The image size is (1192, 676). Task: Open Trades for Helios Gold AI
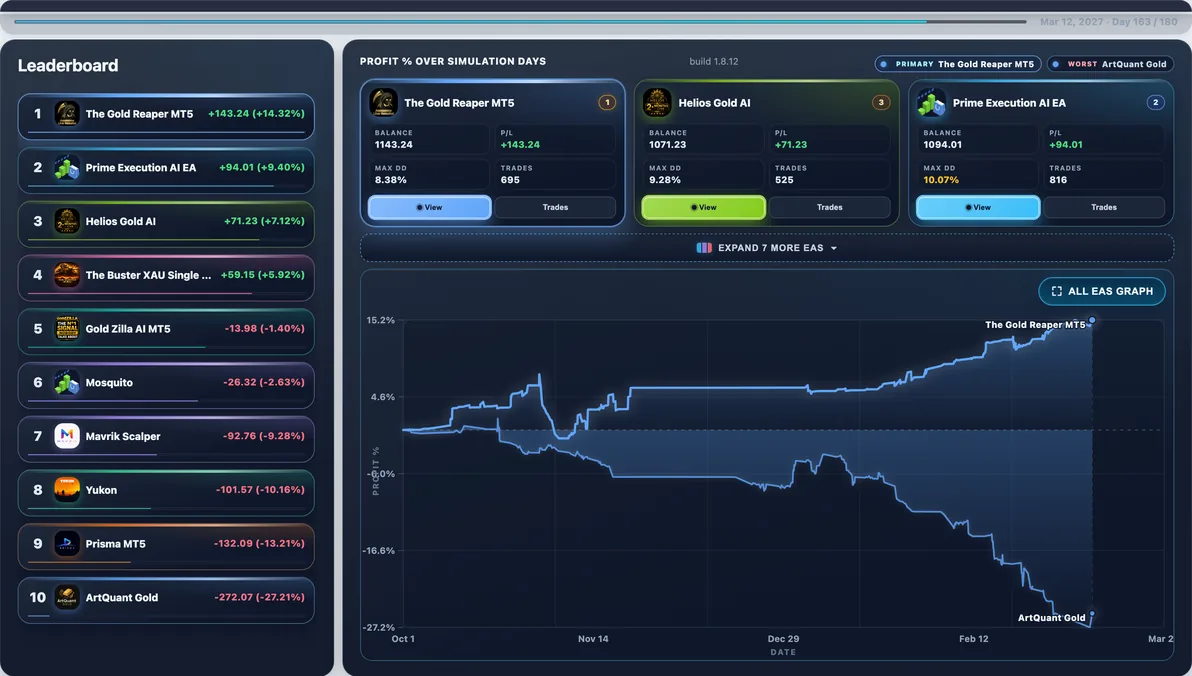point(829,207)
